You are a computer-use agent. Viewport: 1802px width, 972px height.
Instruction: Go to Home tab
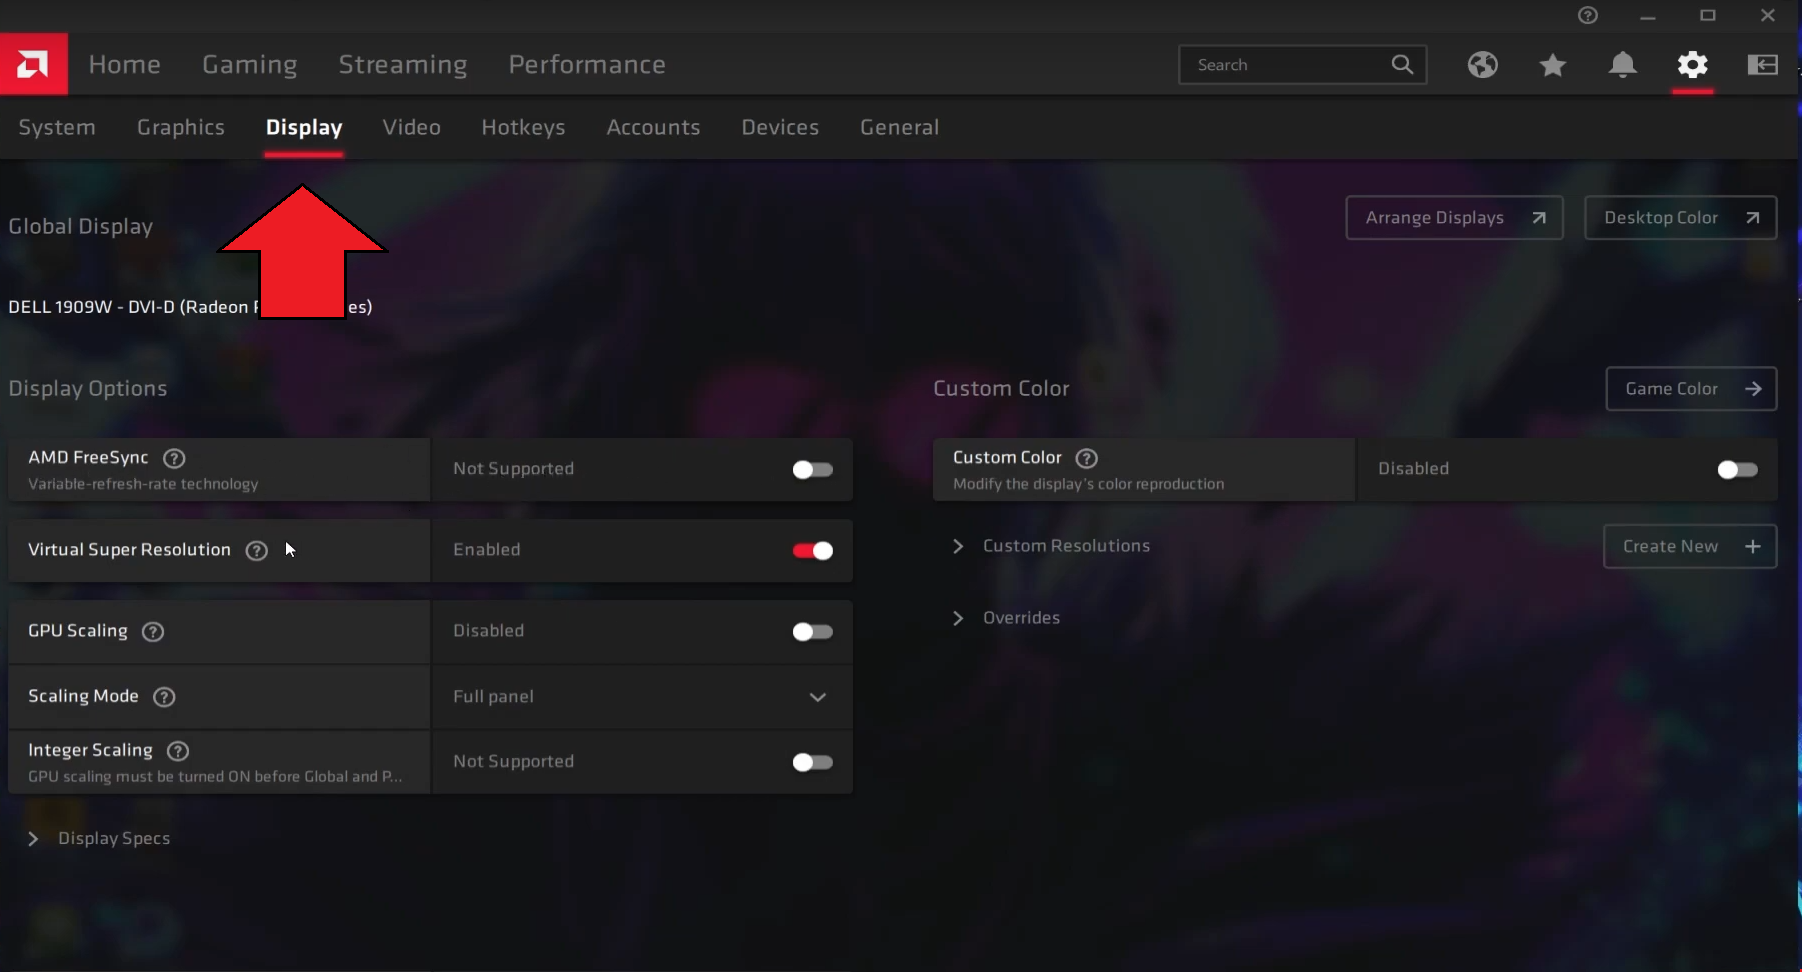pyautogui.click(x=125, y=65)
